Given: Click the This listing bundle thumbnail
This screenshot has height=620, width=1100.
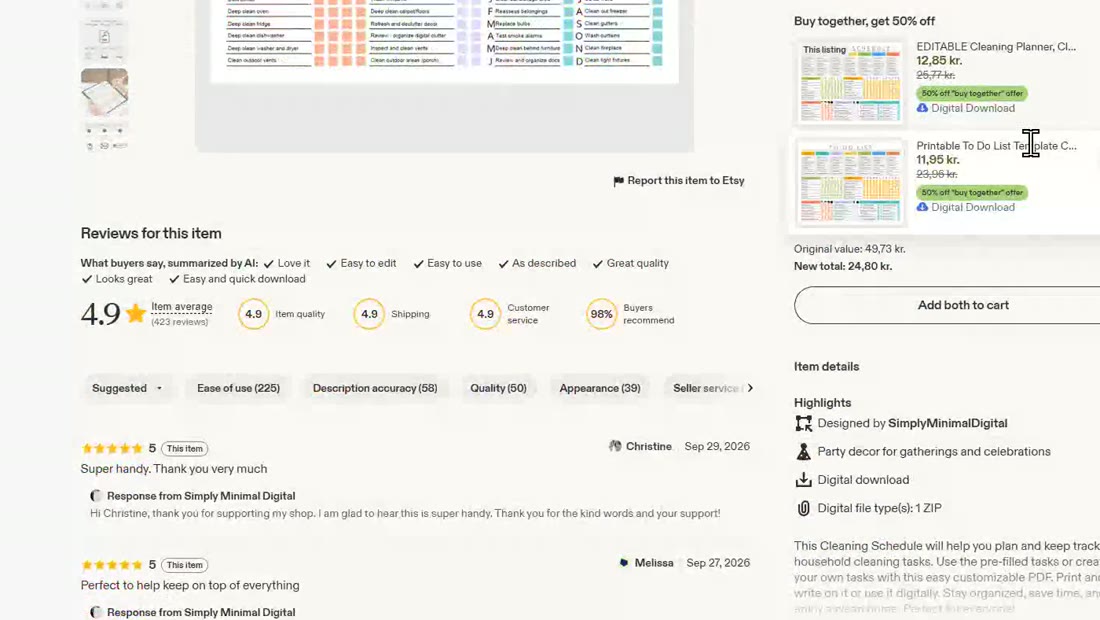Looking at the screenshot, I should [850, 82].
